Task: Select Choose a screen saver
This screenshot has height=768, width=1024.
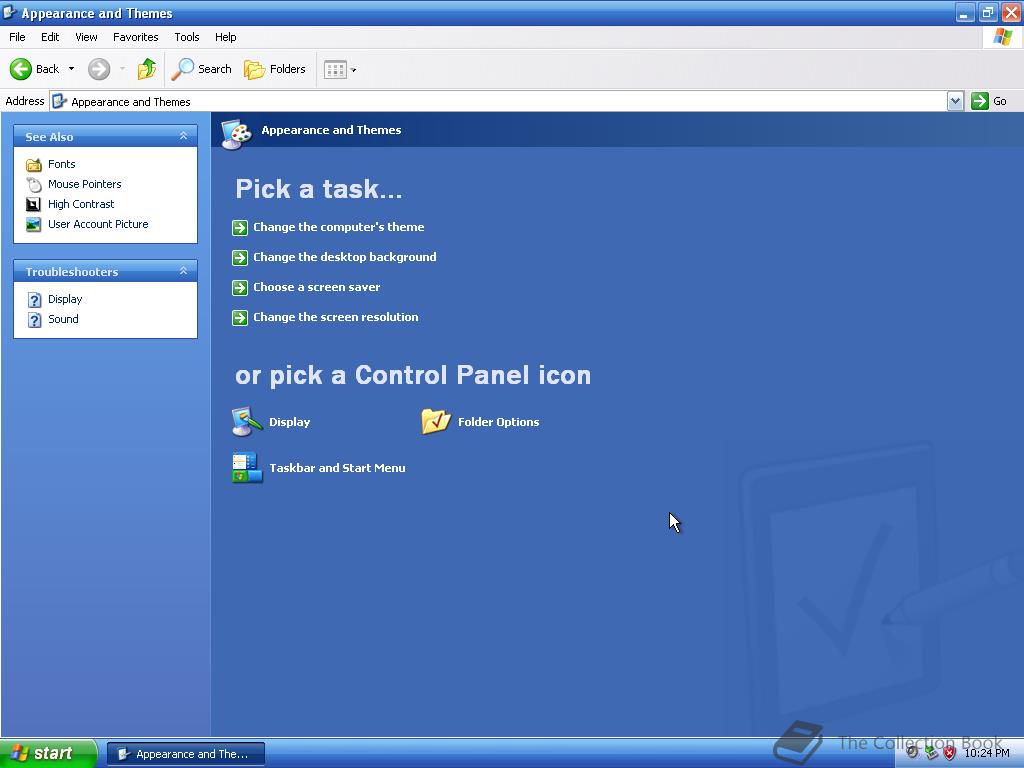Action: (316, 287)
